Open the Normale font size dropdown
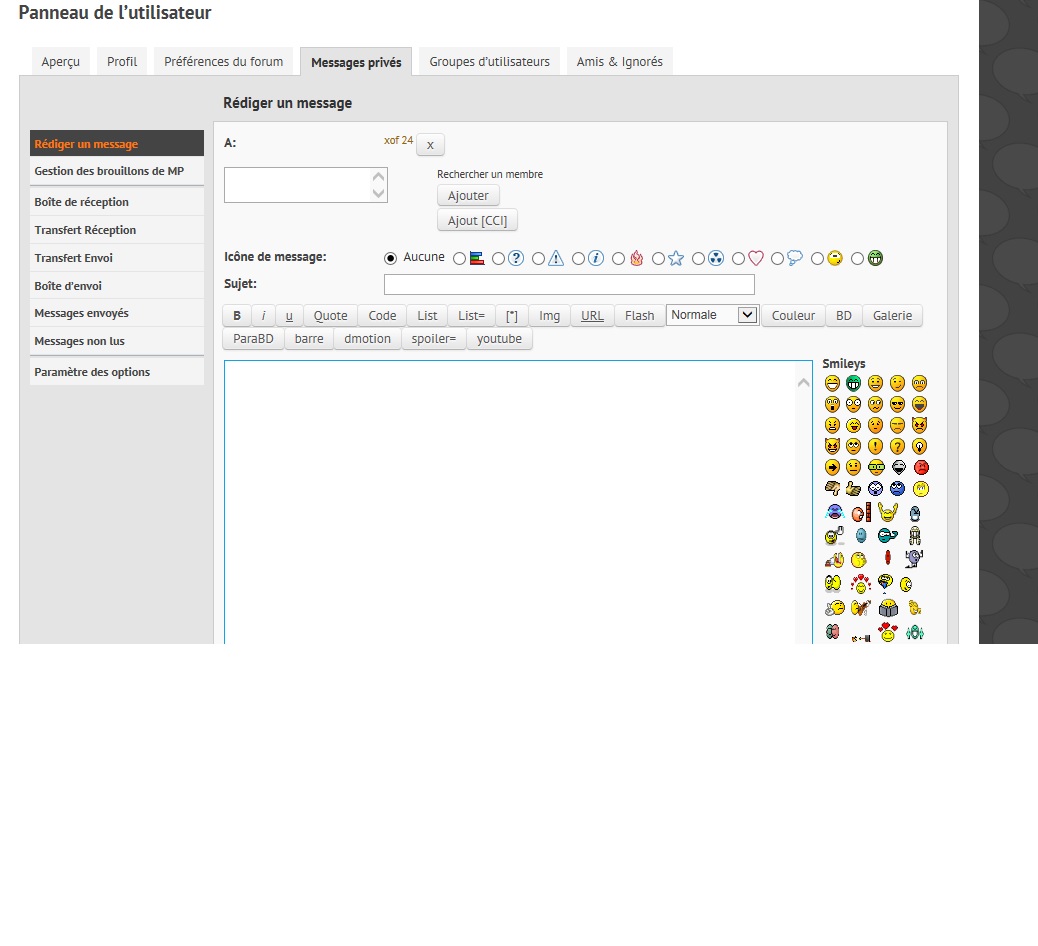Screen dimensions: 1038x946 (713, 315)
